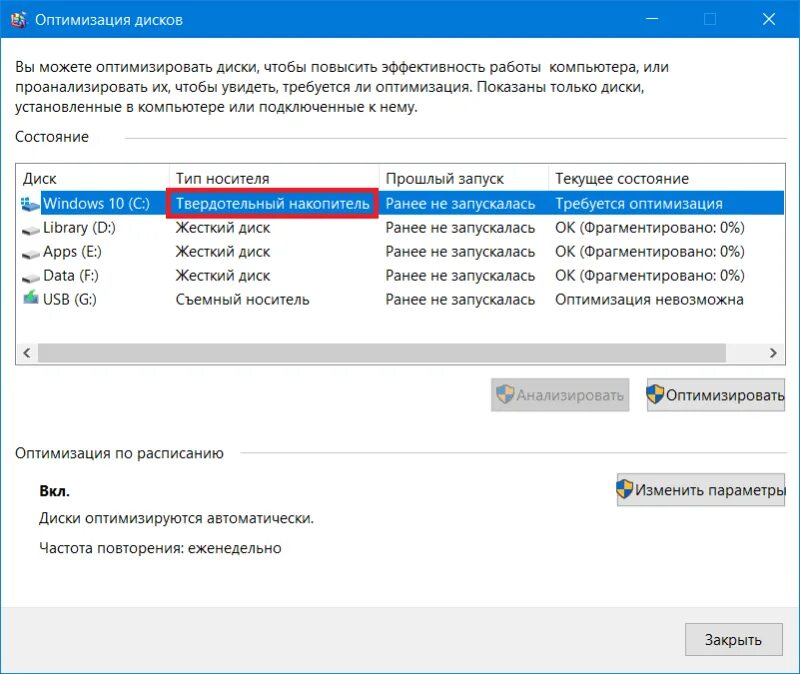
Task: Select the USB (G:) drive name
Action: (69, 299)
